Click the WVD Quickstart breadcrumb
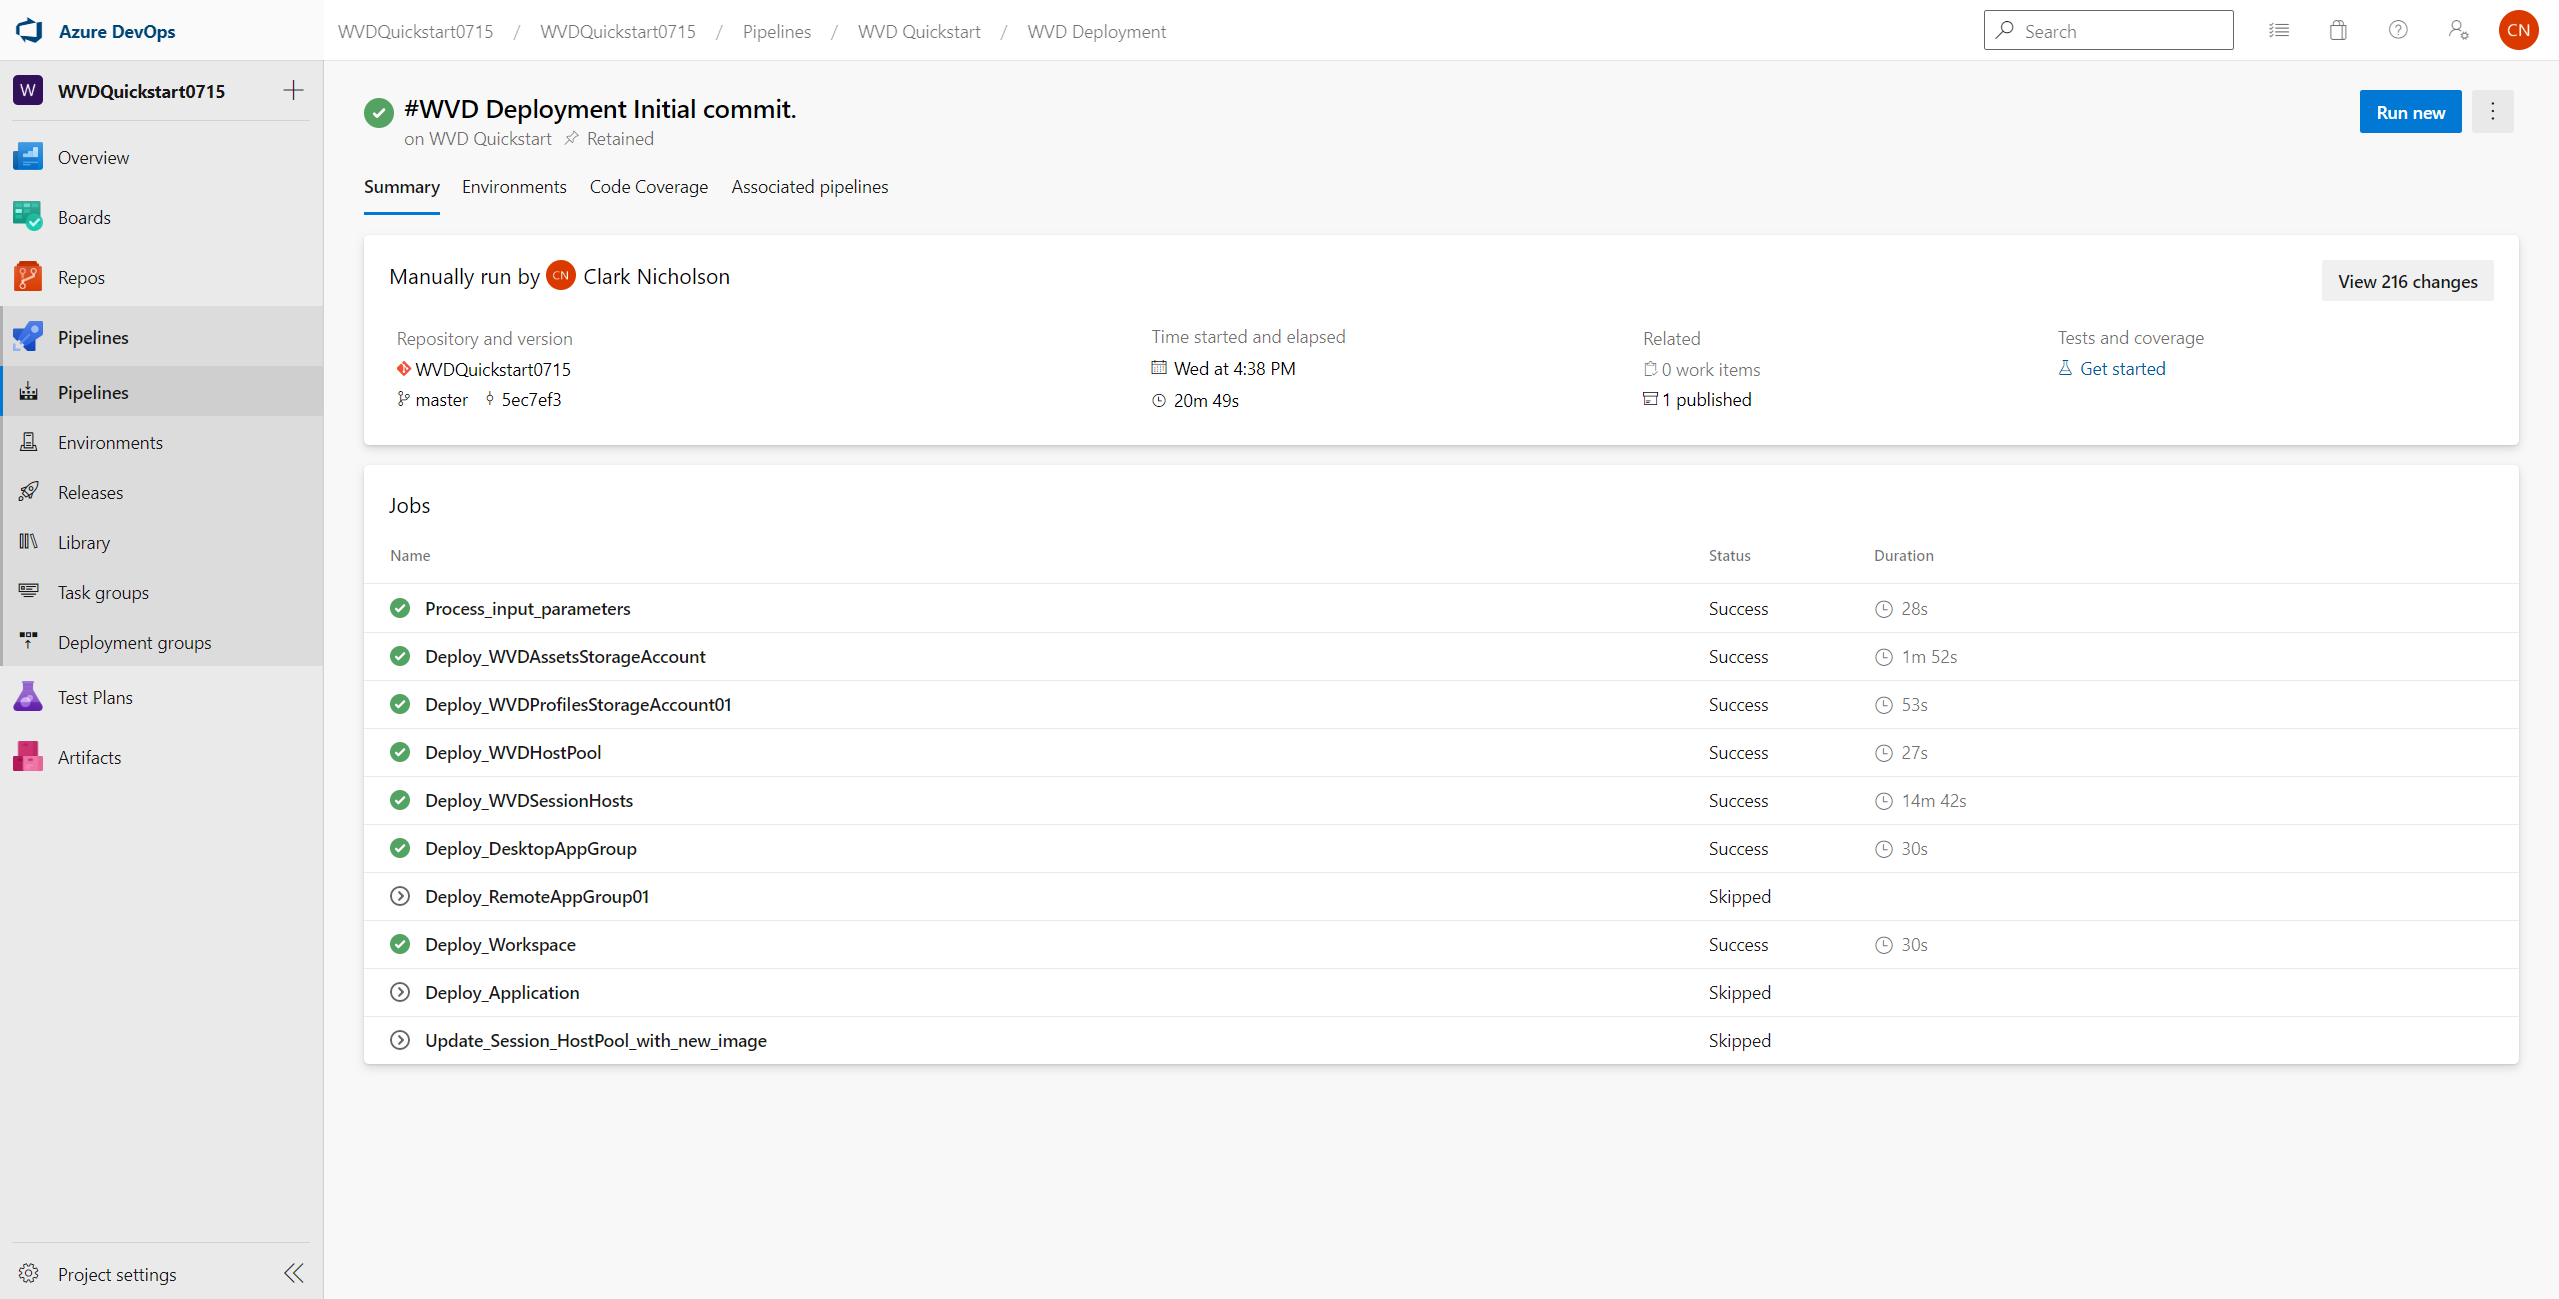Image resolution: width=2559 pixels, height=1299 pixels. [x=918, y=31]
